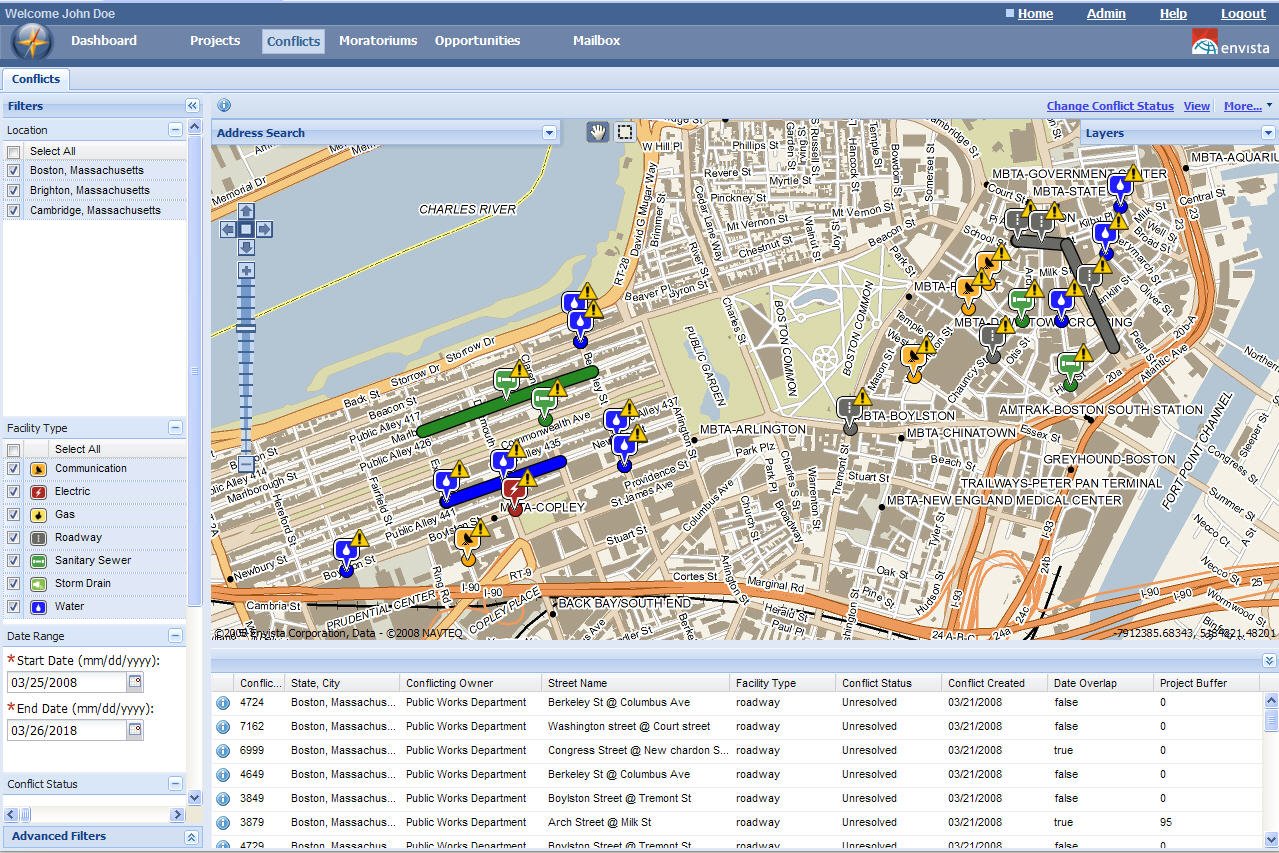Open the End Date calendar picker
1279x853 pixels.
click(135, 730)
